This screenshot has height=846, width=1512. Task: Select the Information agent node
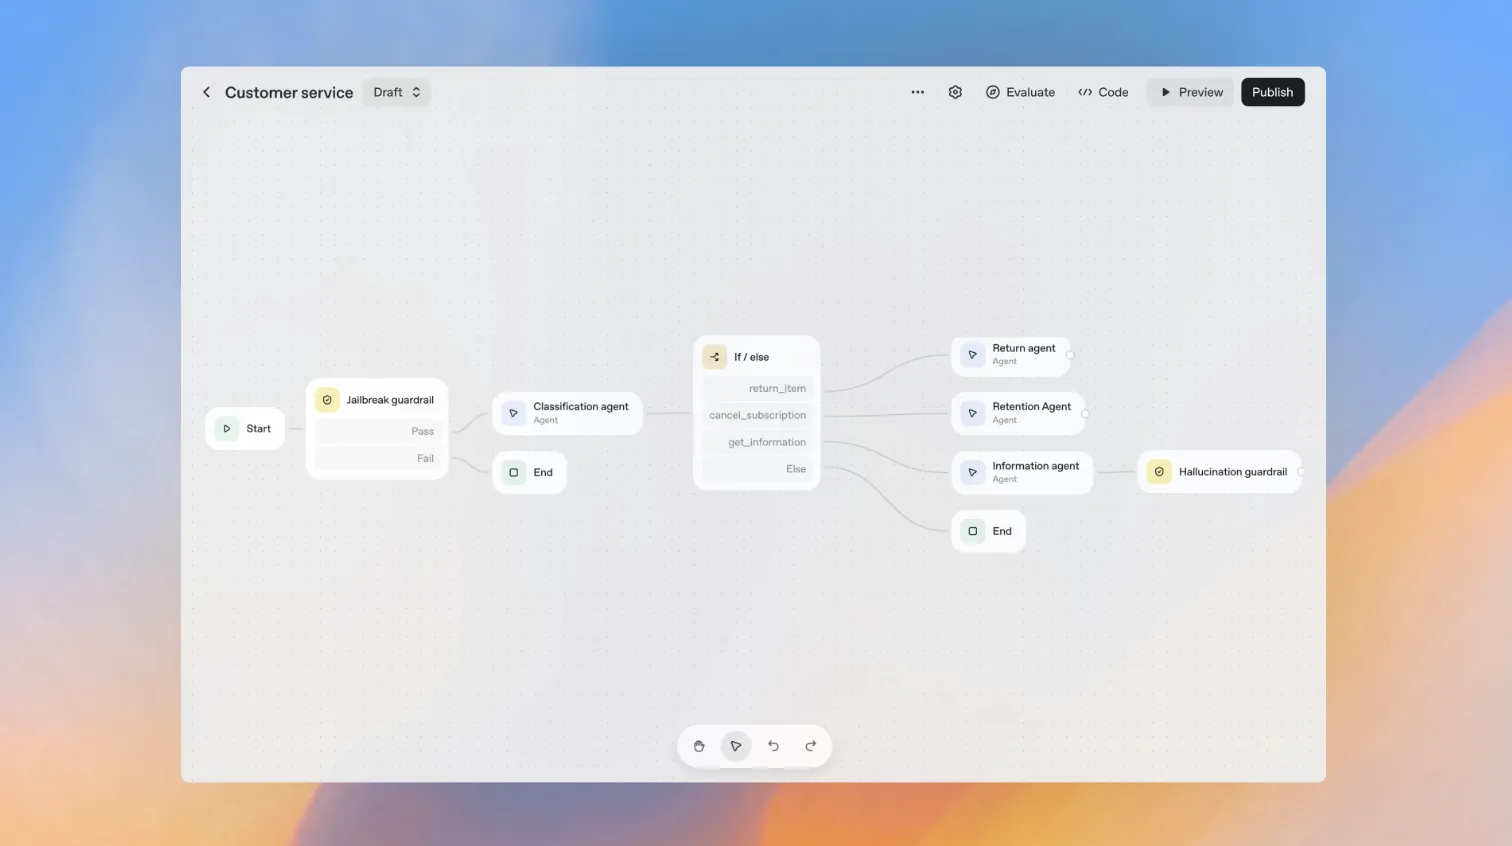click(x=1022, y=472)
